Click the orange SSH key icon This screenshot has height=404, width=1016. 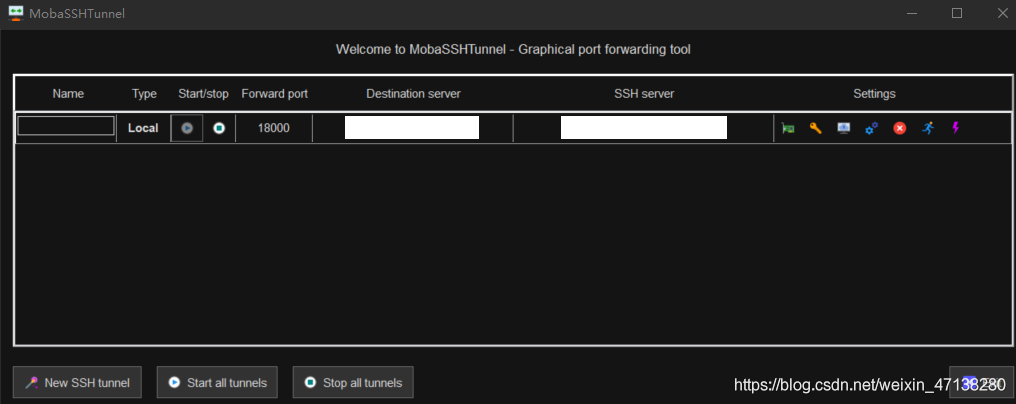pyautogui.click(x=816, y=128)
